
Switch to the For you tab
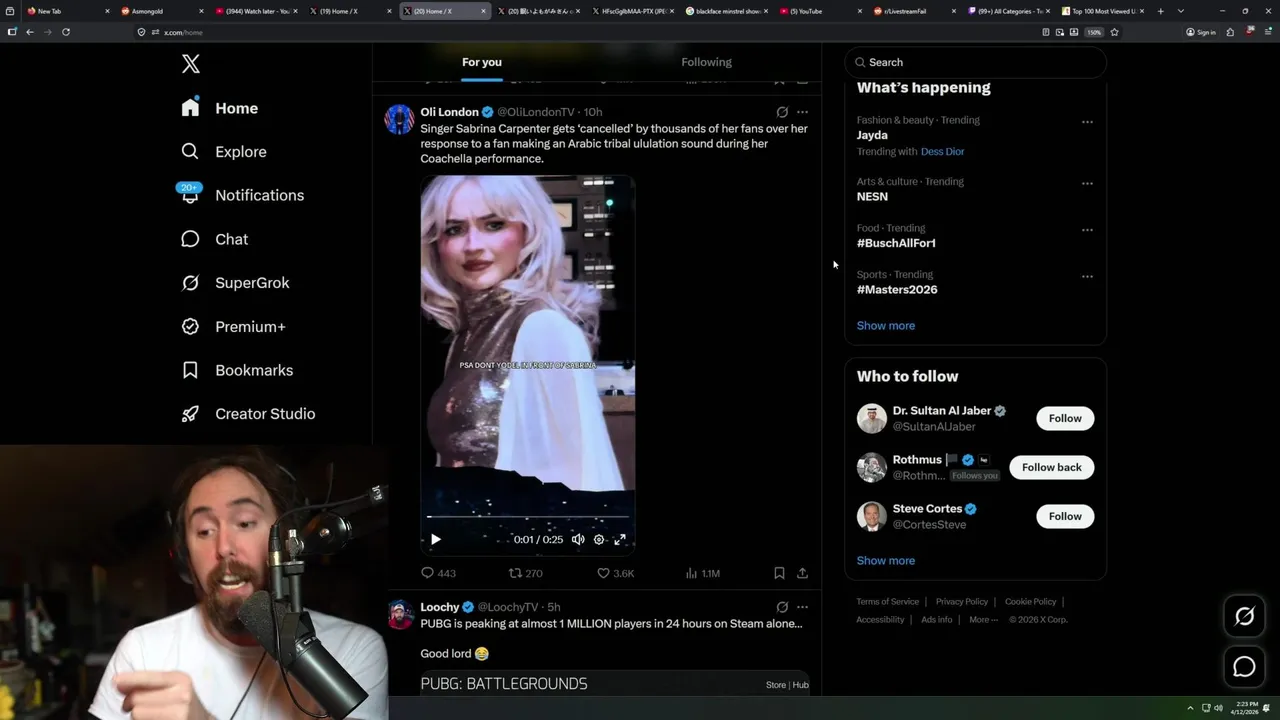[482, 62]
